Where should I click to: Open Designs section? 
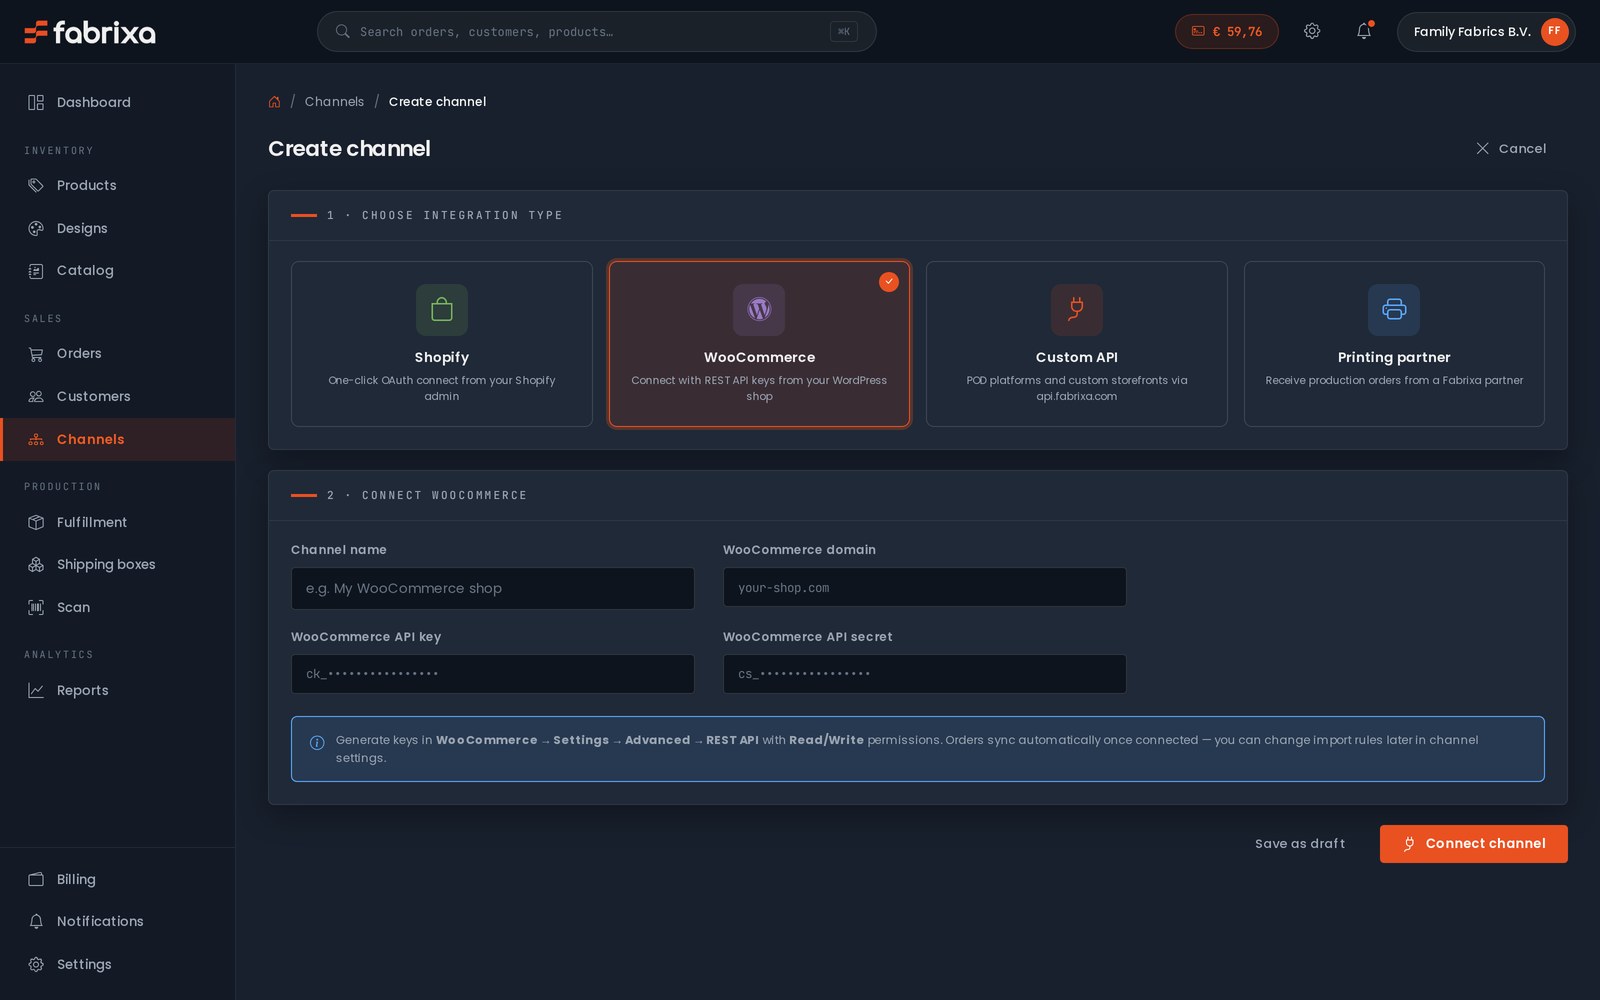pos(118,228)
